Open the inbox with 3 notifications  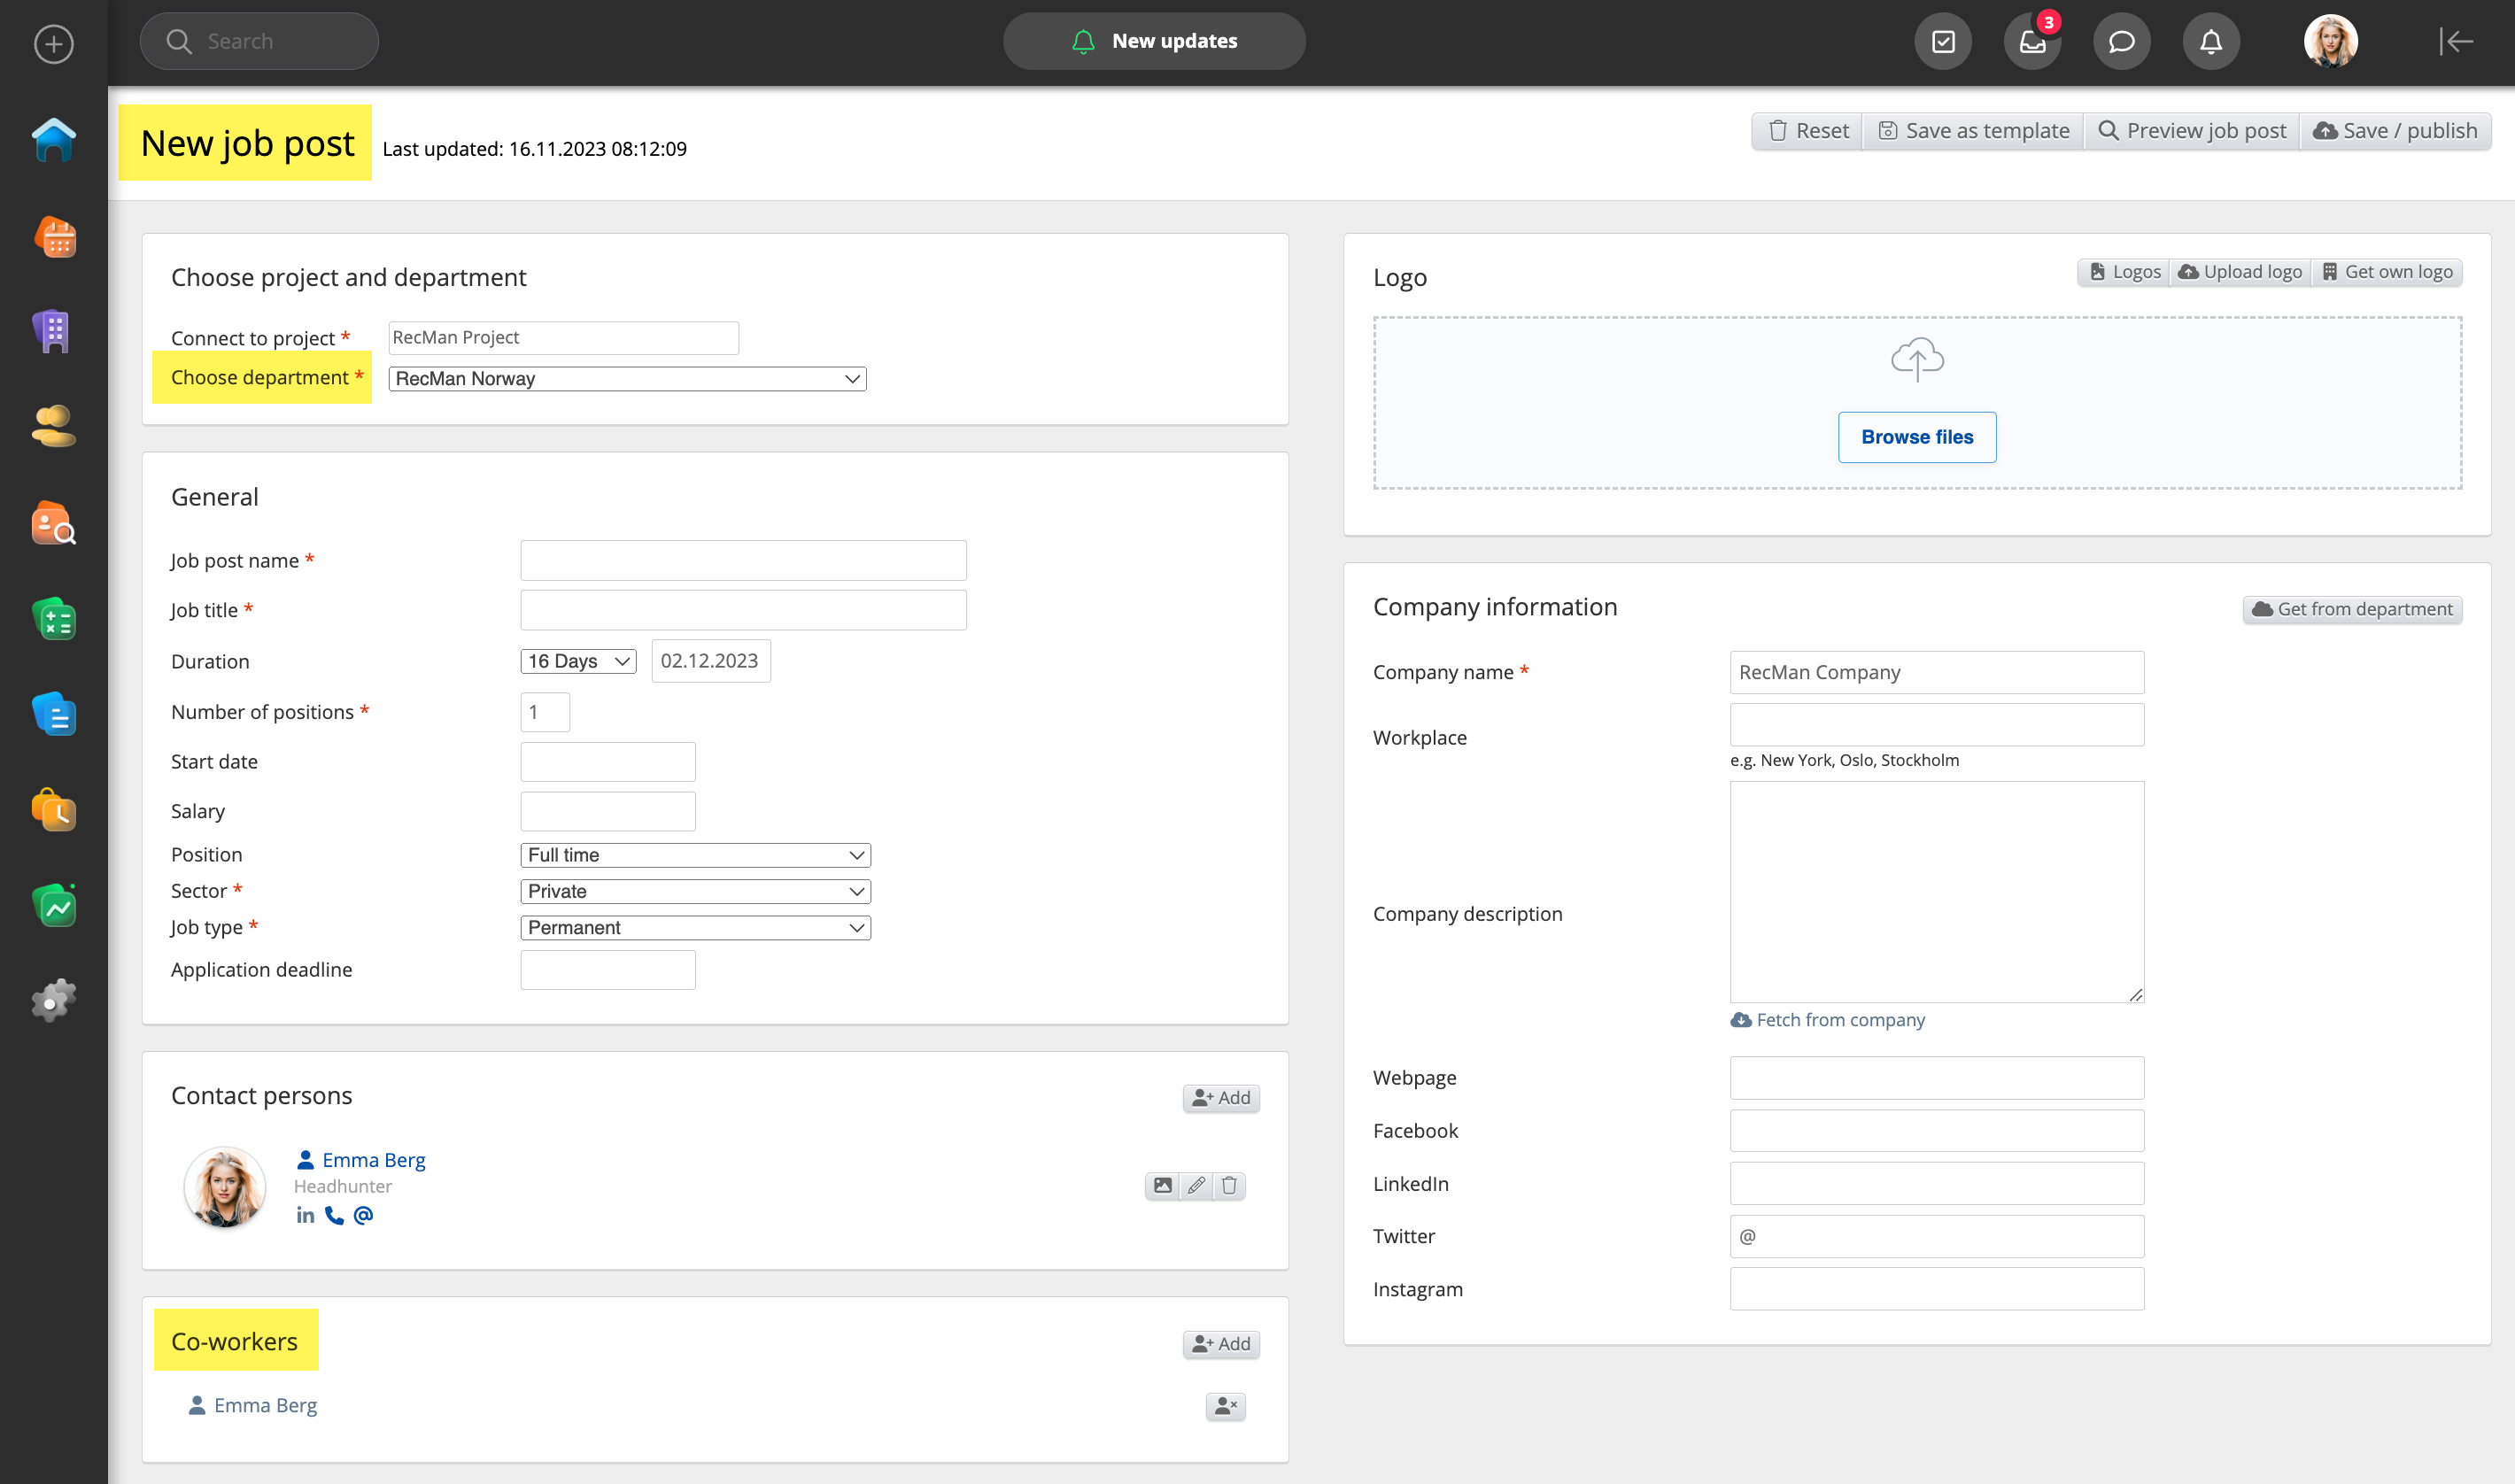(x=2032, y=42)
